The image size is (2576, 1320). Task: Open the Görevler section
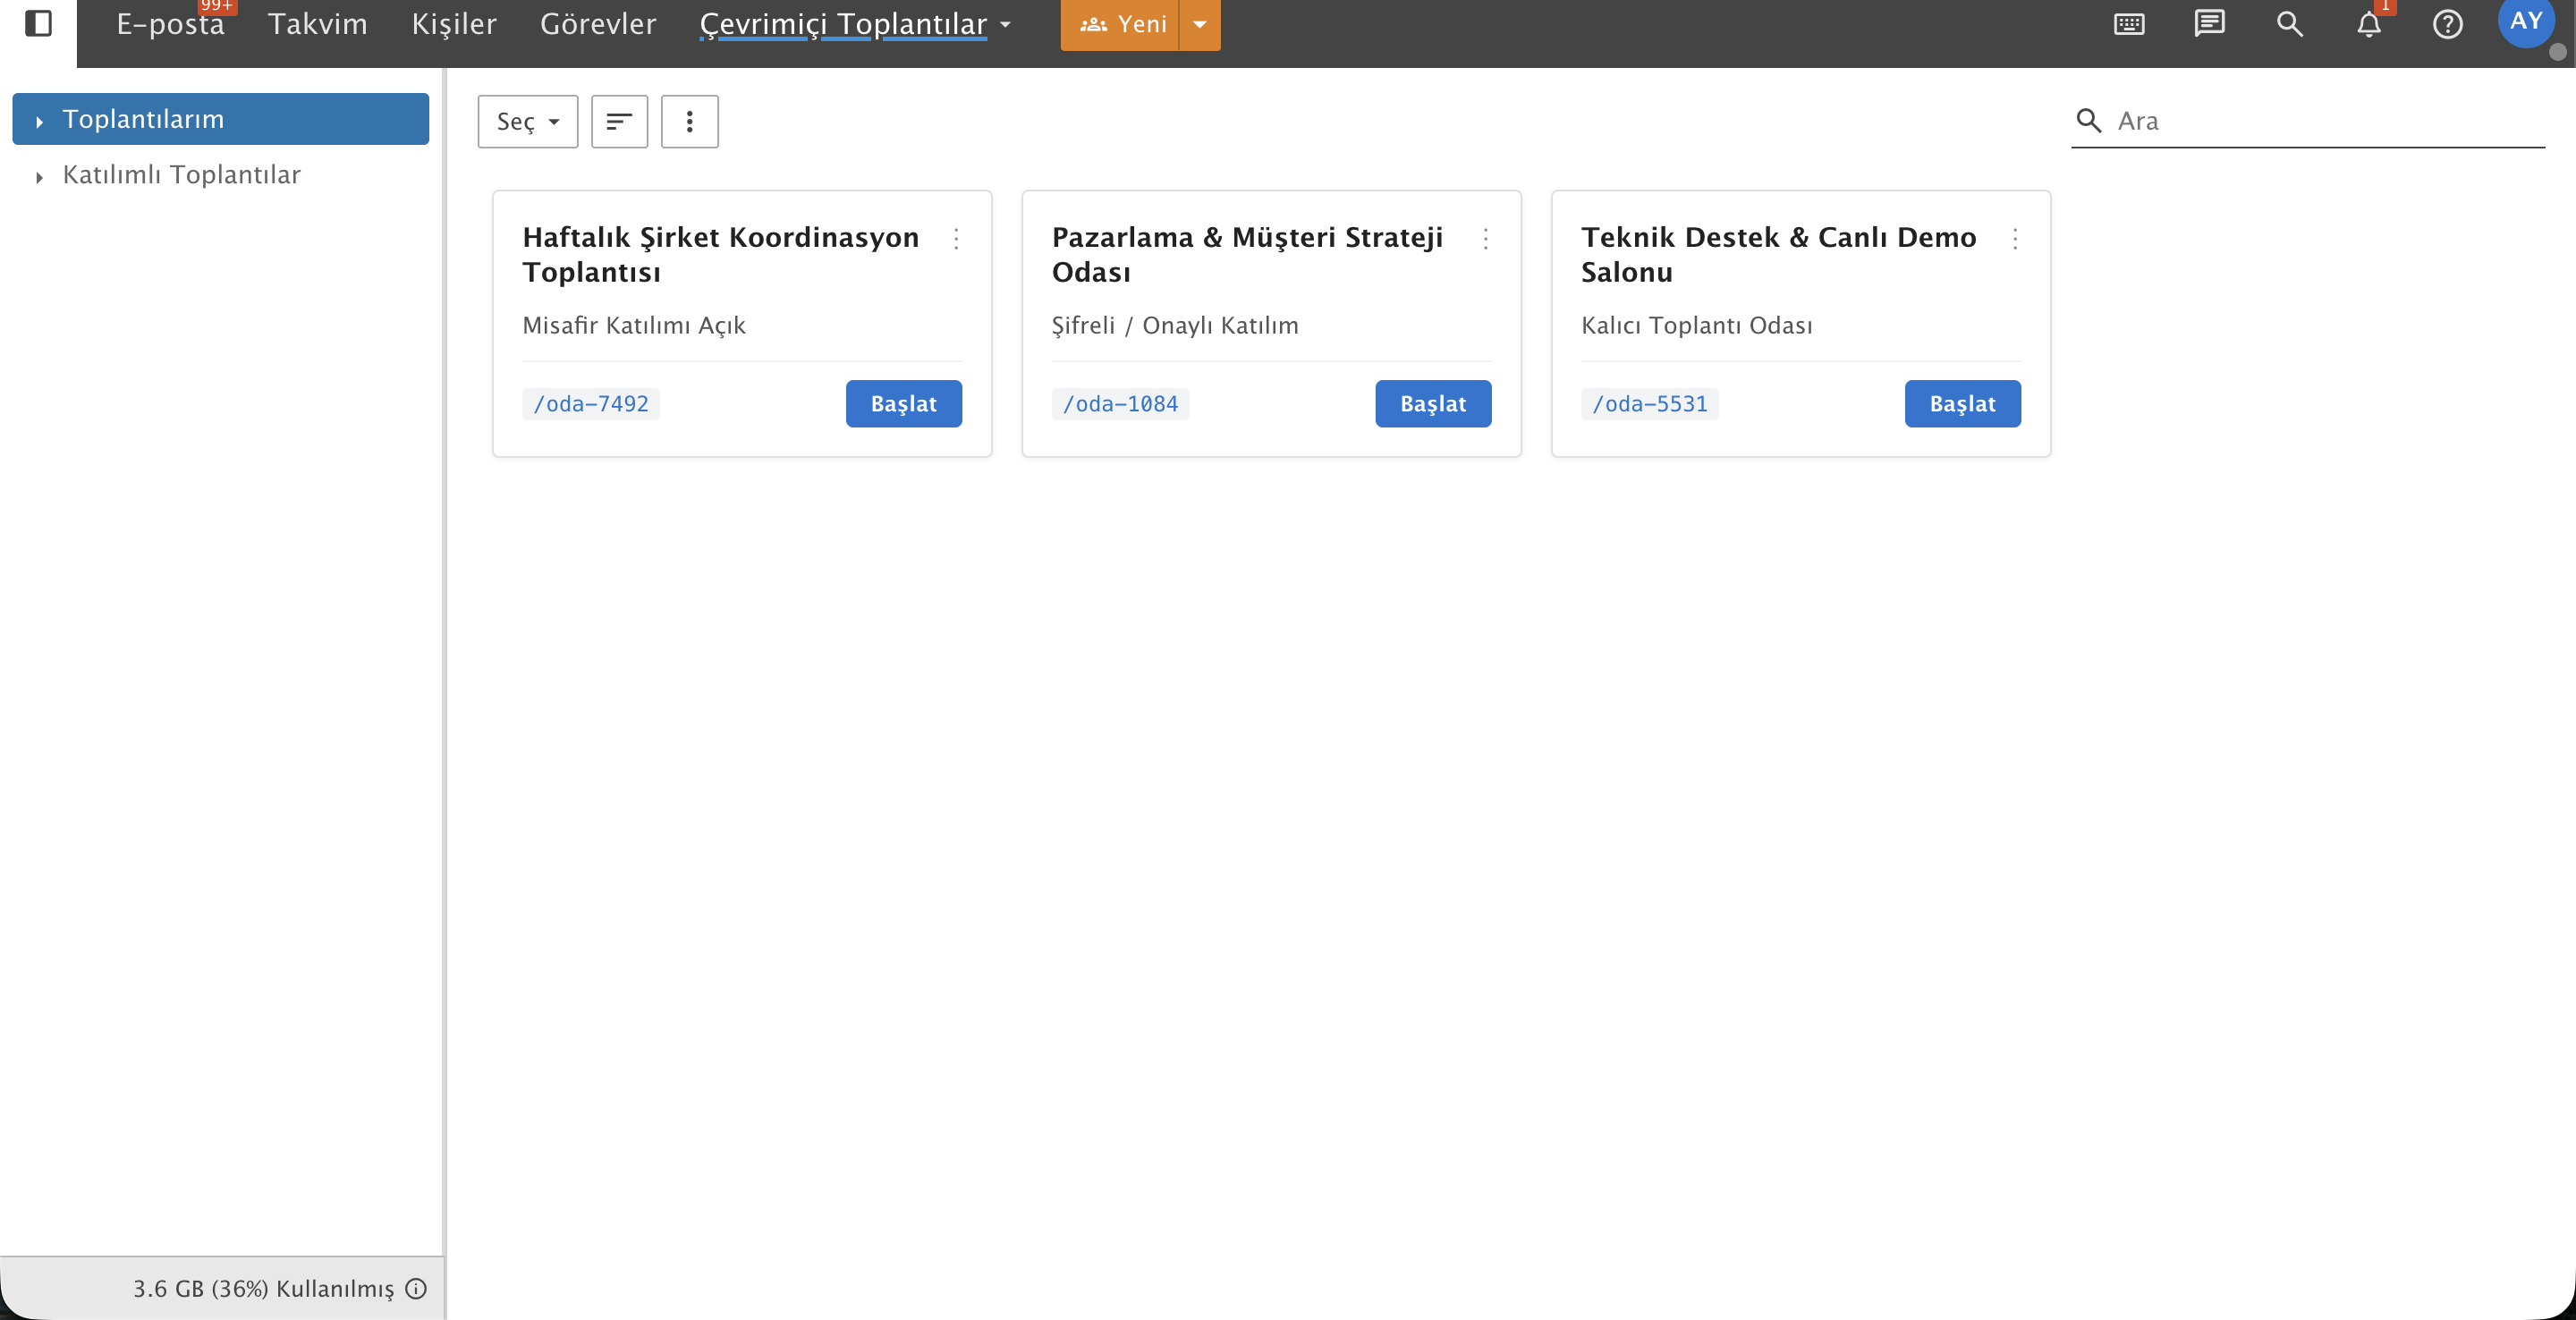pos(598,24)
